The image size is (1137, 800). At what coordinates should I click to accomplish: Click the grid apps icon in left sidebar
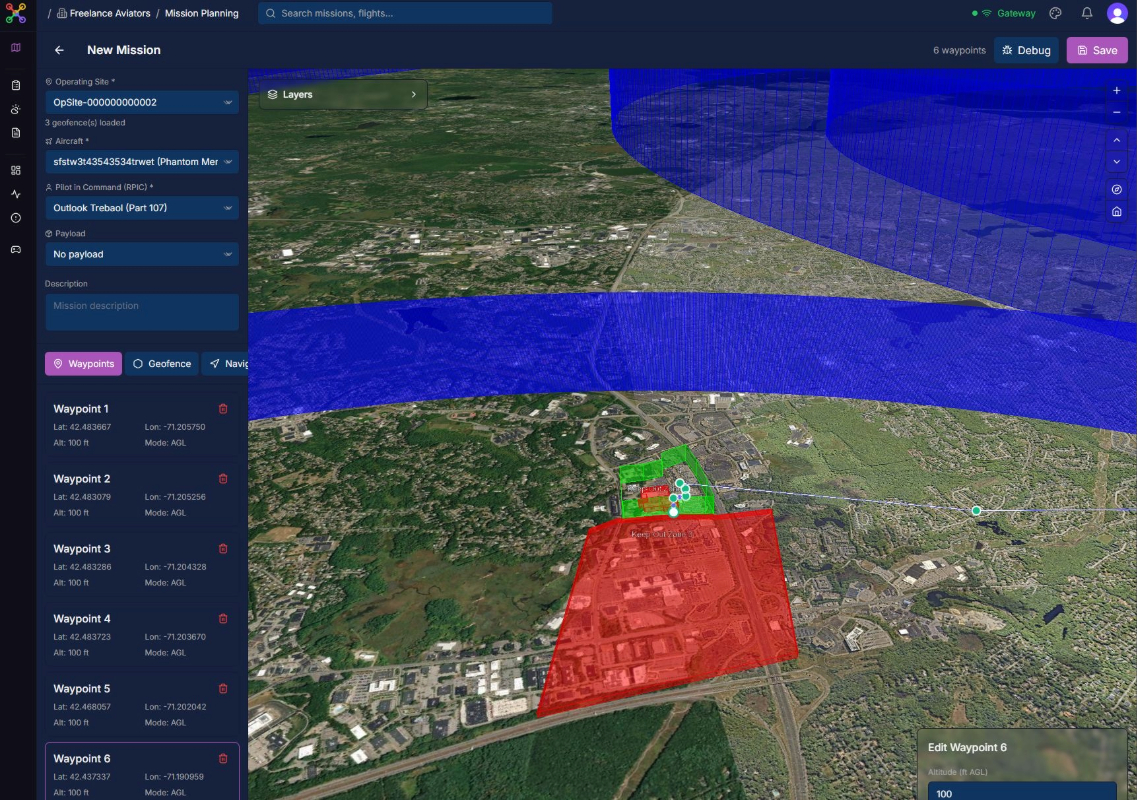click(x=15, y=170)
